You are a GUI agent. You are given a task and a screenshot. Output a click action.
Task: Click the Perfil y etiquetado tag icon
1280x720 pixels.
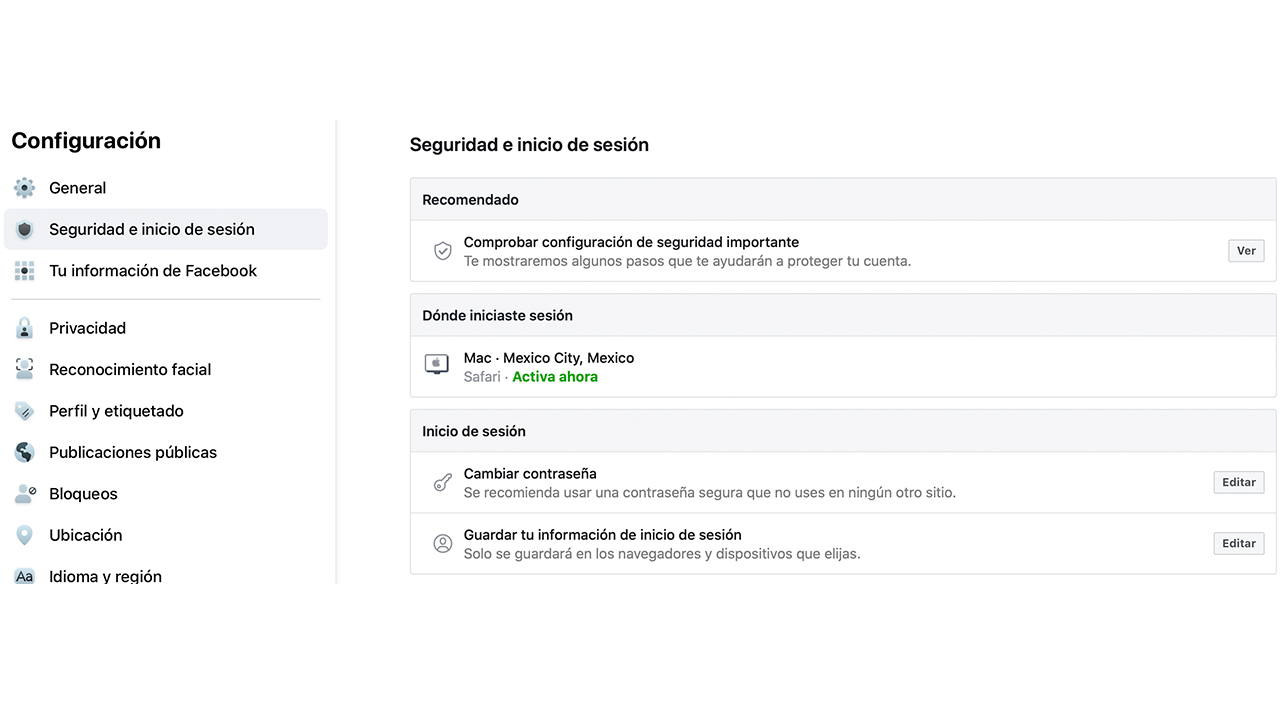tap(24, 411)
